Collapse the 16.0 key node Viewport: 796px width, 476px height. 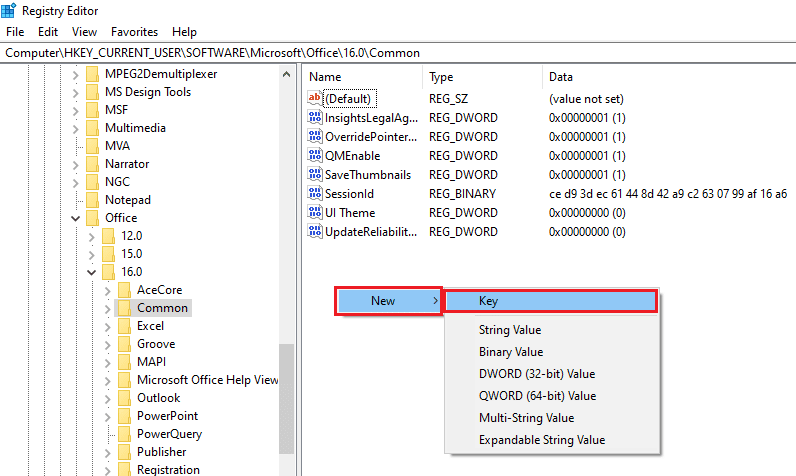point(91,272)
